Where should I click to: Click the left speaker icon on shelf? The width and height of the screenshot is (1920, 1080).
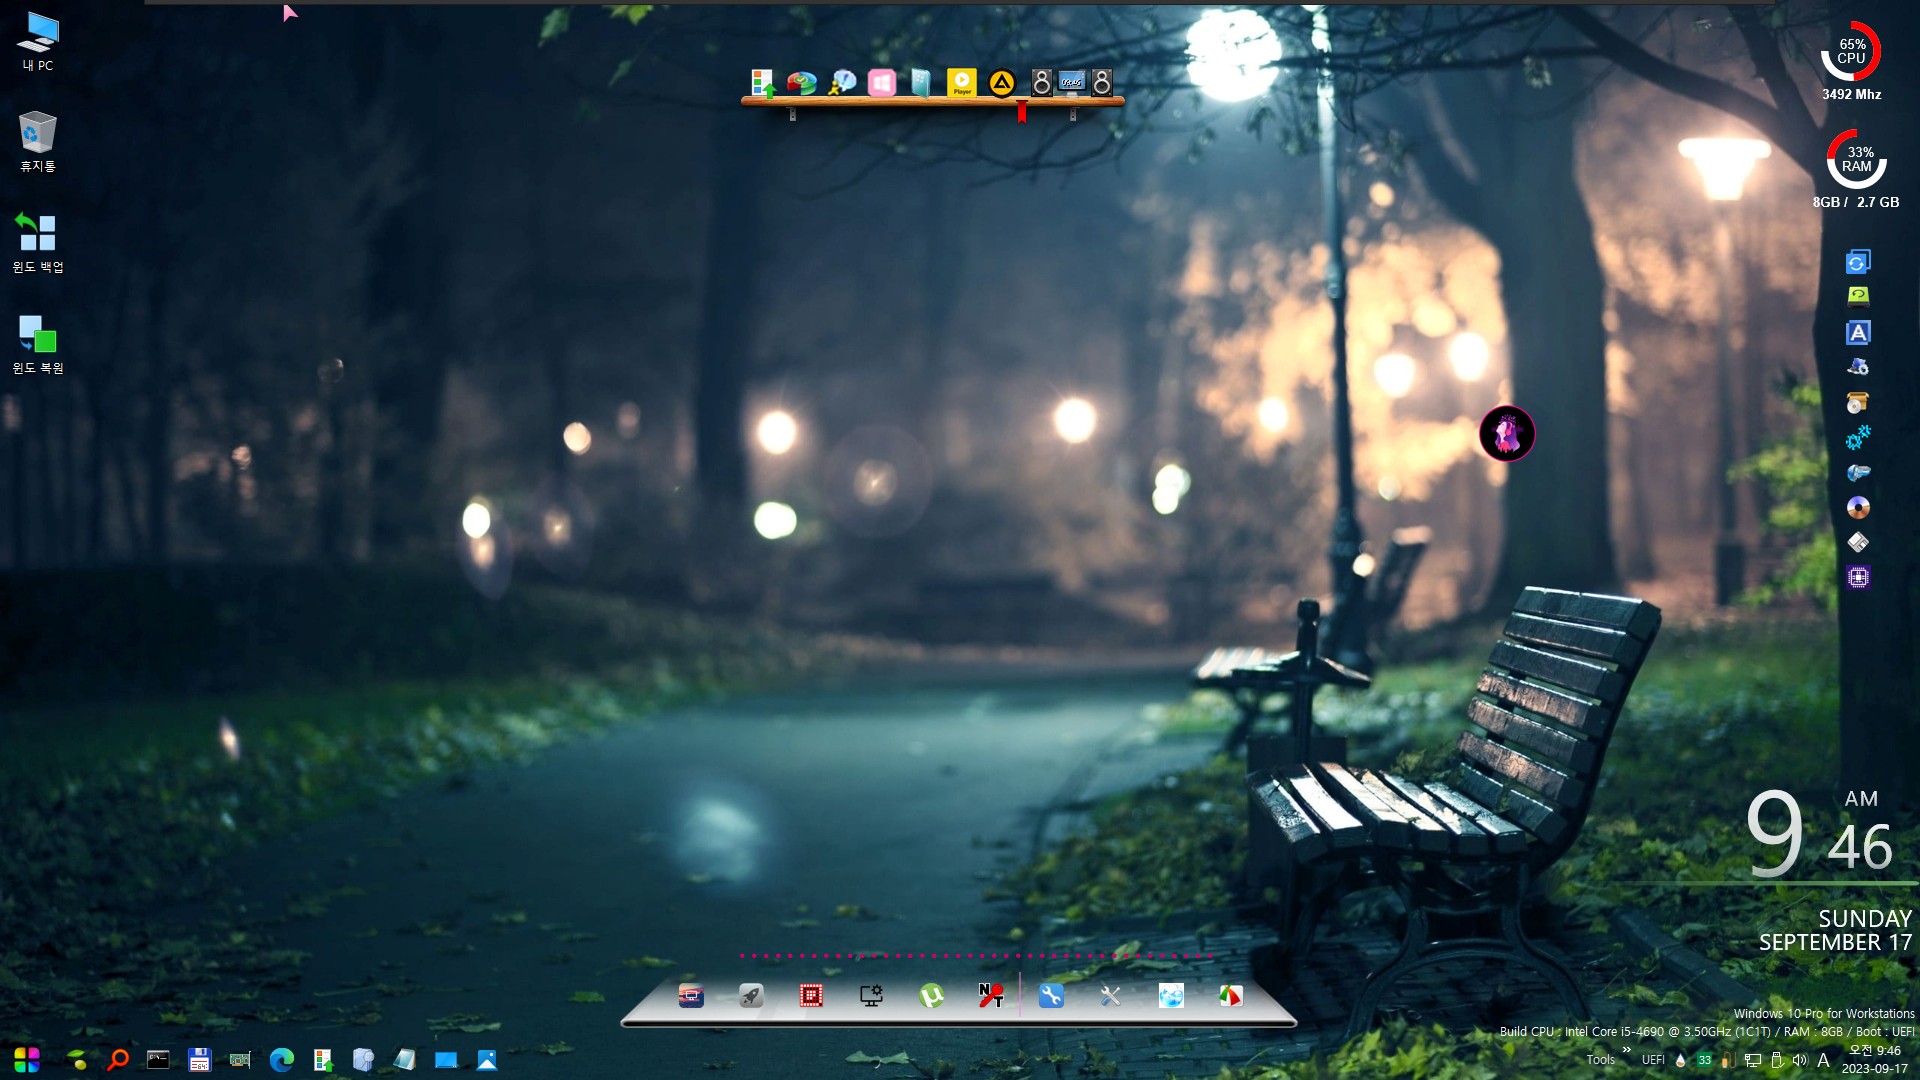click(x=1041, y=83)
